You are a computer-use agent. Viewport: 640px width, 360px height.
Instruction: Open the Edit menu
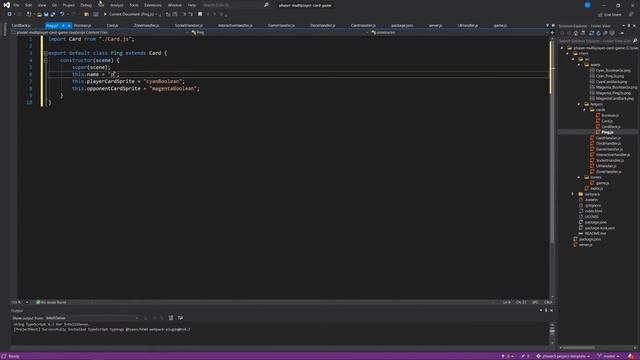[x=28, y=5]
